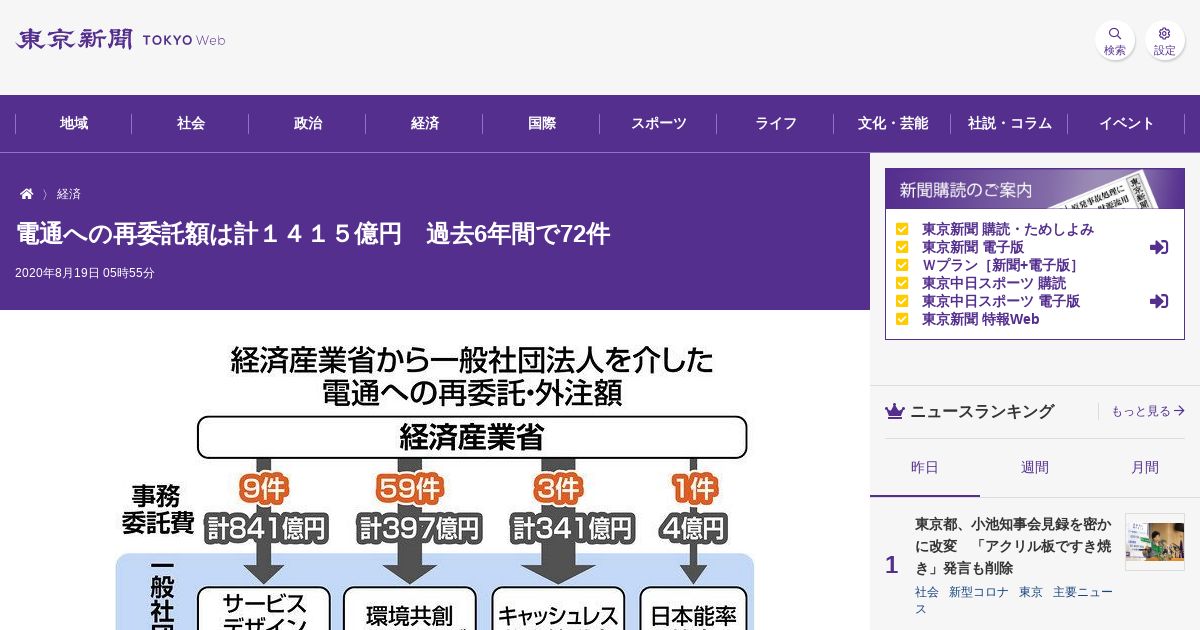
Task: Open the 社会 navigation menu
Action: click(x=191, y=124)
